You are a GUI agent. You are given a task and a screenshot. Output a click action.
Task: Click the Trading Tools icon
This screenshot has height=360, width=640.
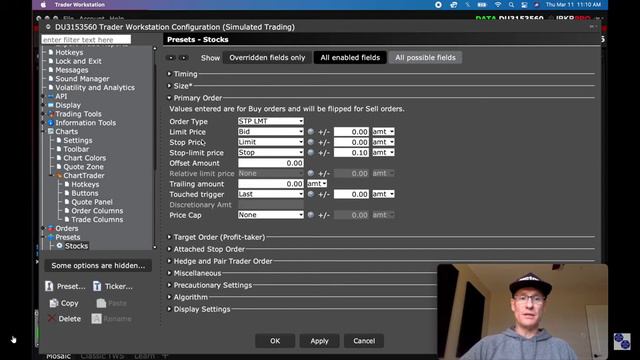[51, 114]
